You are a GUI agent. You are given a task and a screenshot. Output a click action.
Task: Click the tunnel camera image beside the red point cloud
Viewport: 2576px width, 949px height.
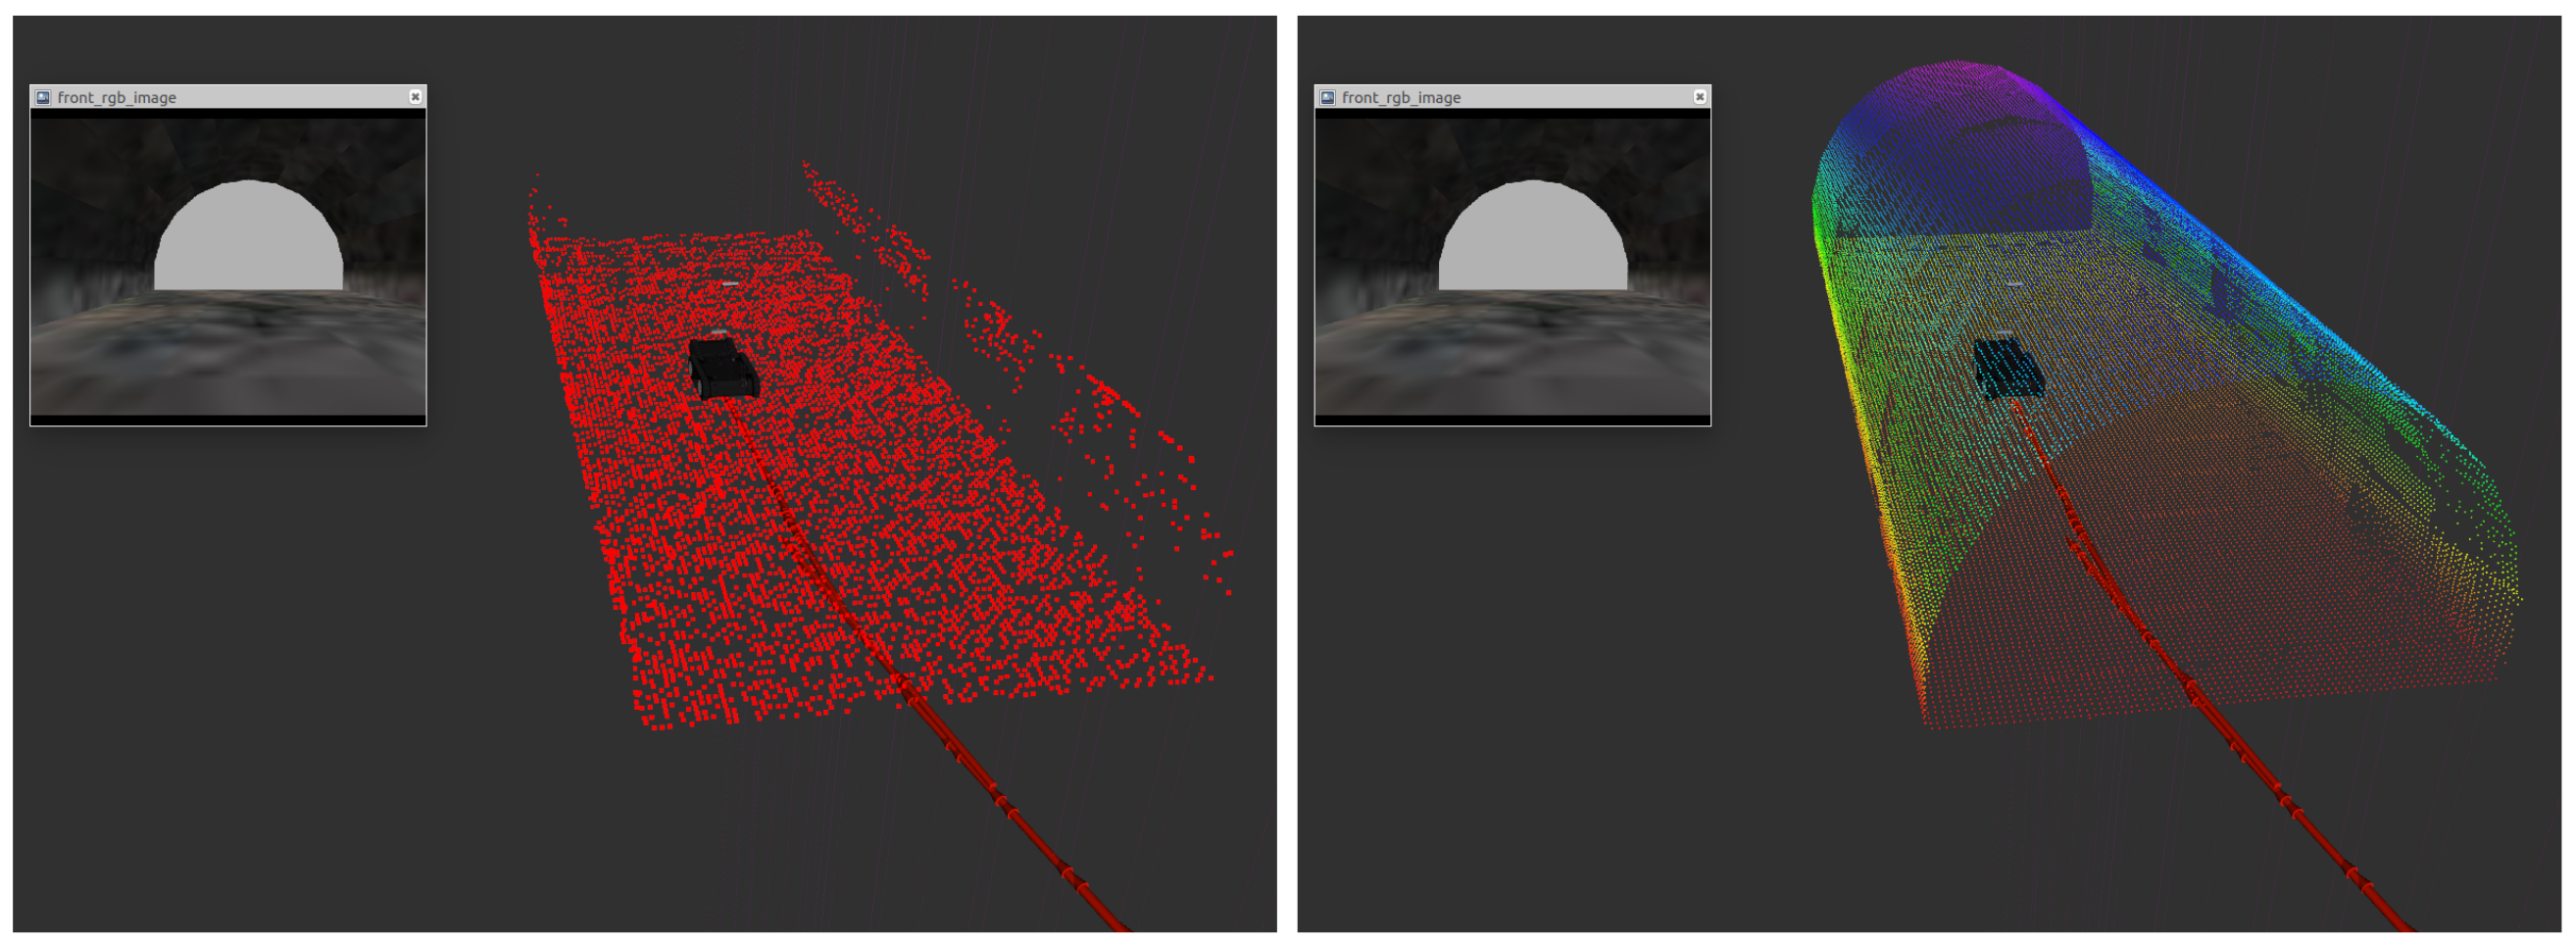pyautogui.click(x=228, y=266)
